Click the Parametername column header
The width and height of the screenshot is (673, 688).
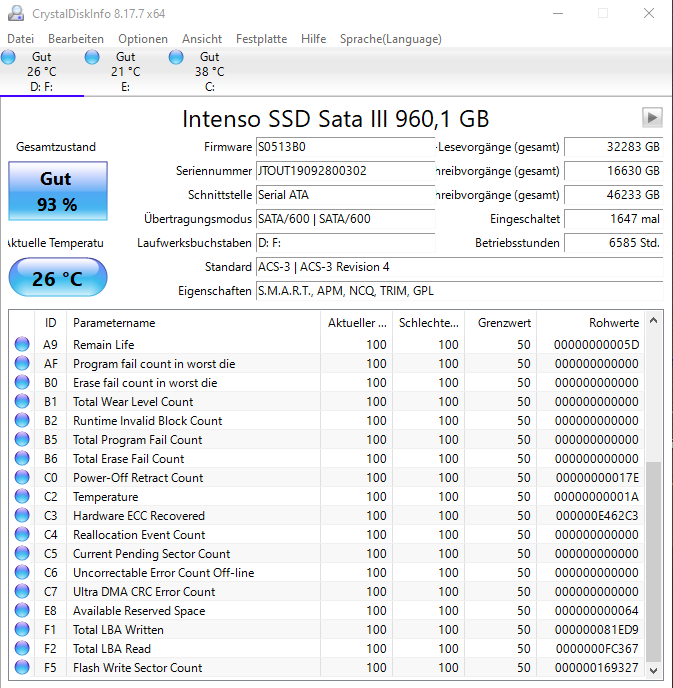193,323
